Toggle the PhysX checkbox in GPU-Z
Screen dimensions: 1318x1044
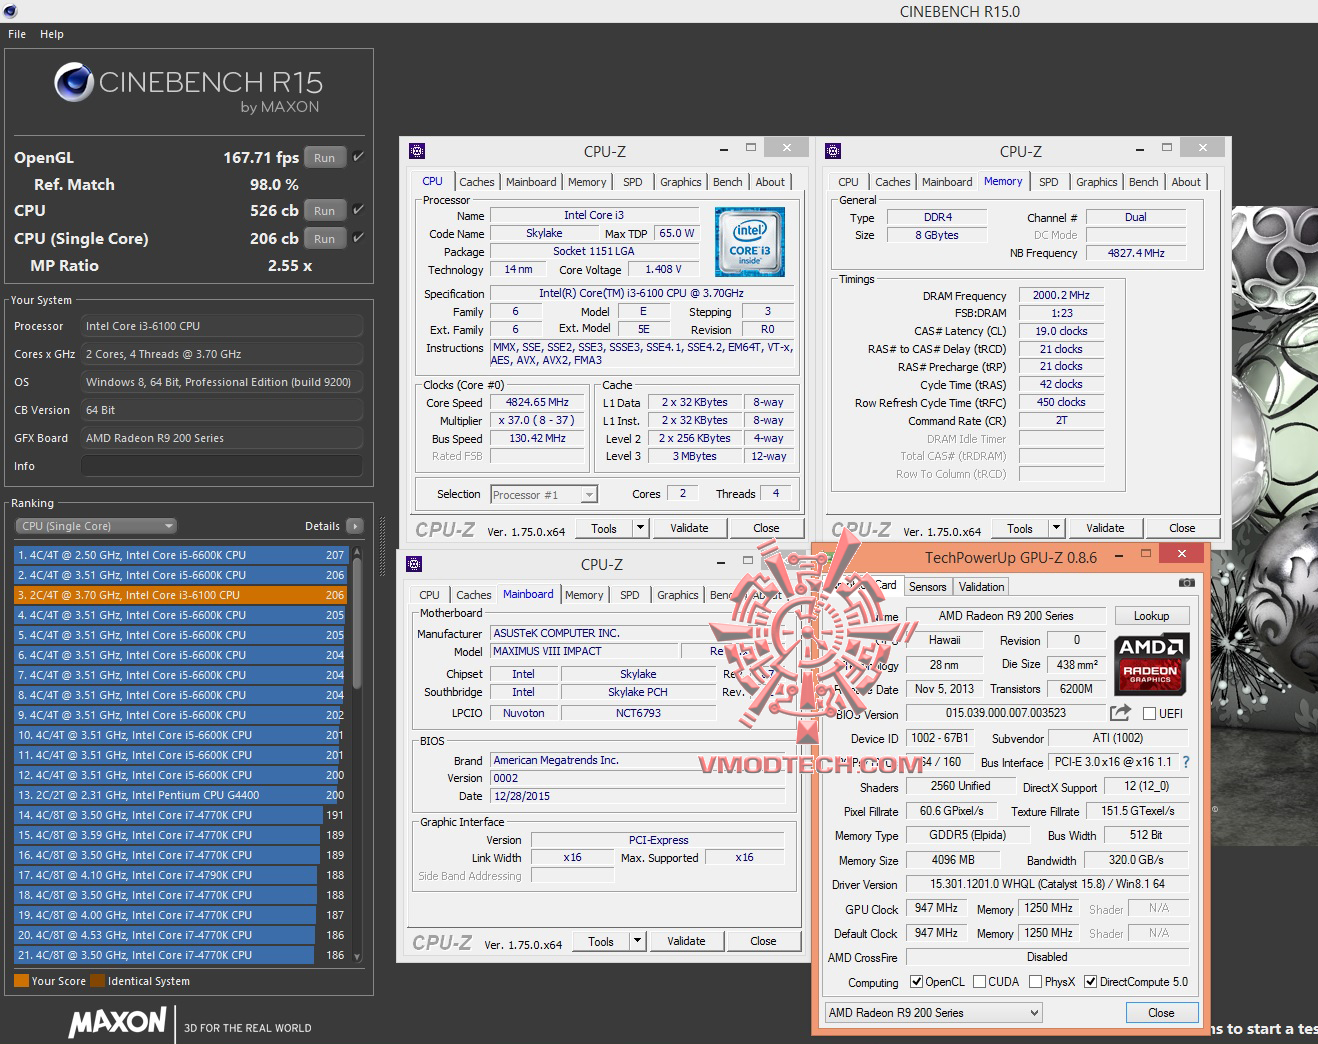[1035, 982]
